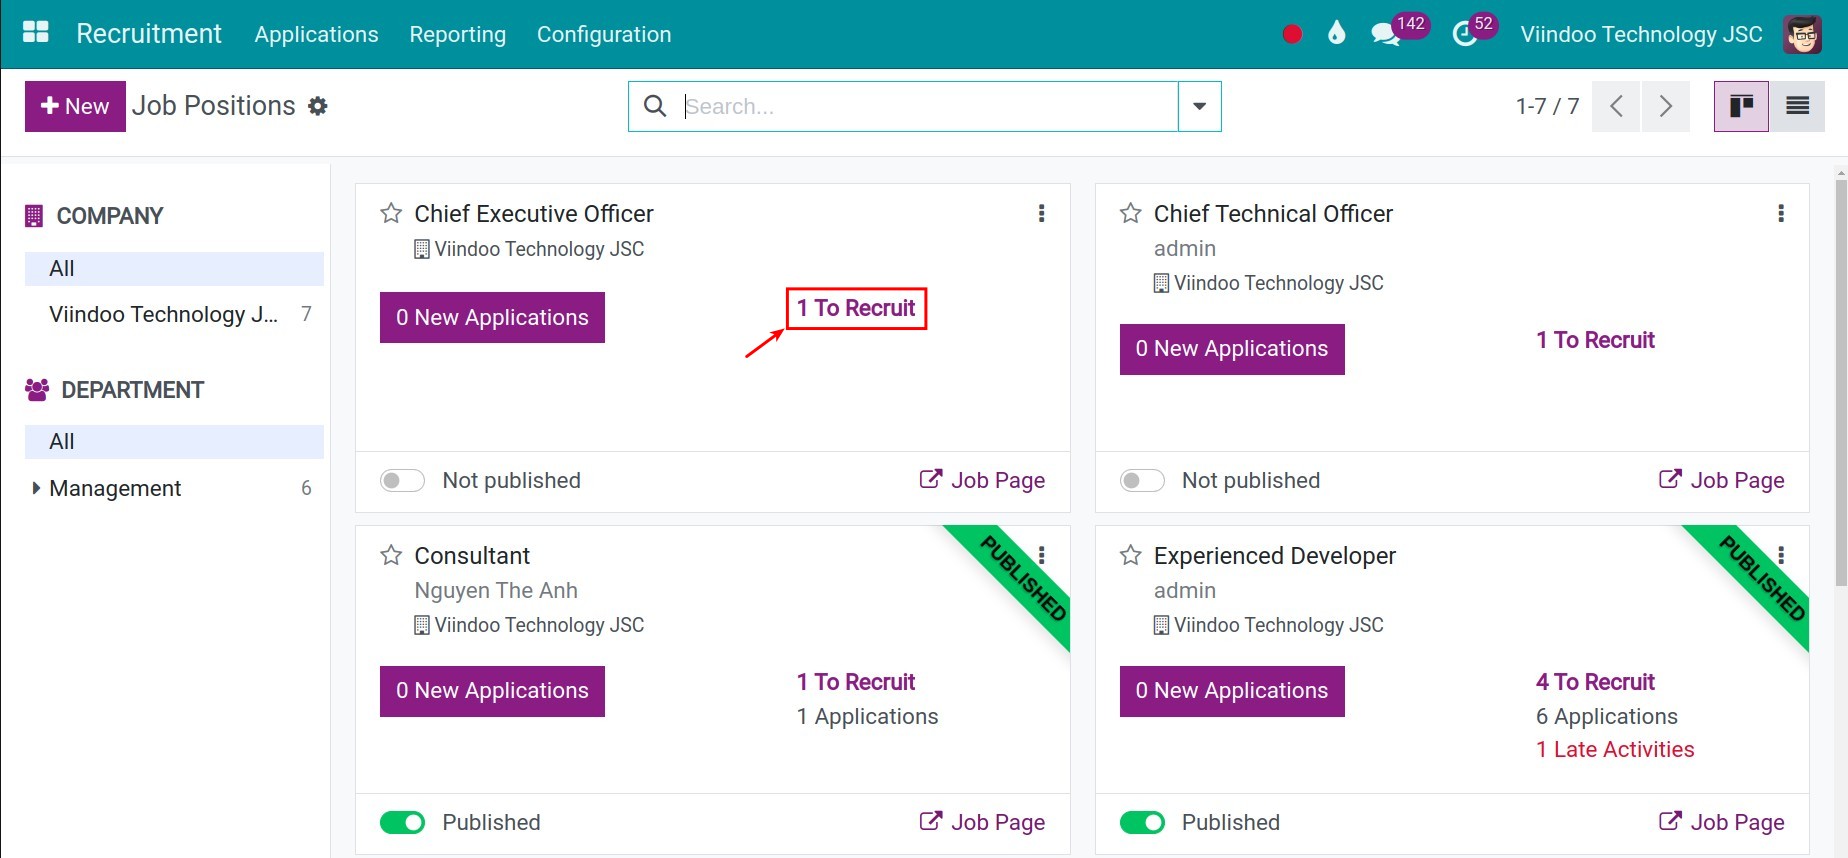
Task: Go to the previous page of records
Action: coord(1616,106)
